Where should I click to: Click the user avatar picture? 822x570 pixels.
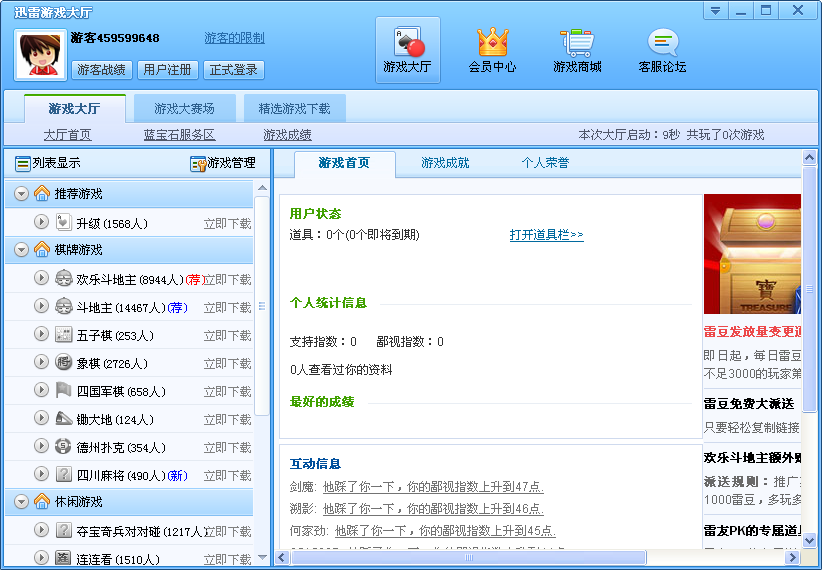[x=41, y=54]
